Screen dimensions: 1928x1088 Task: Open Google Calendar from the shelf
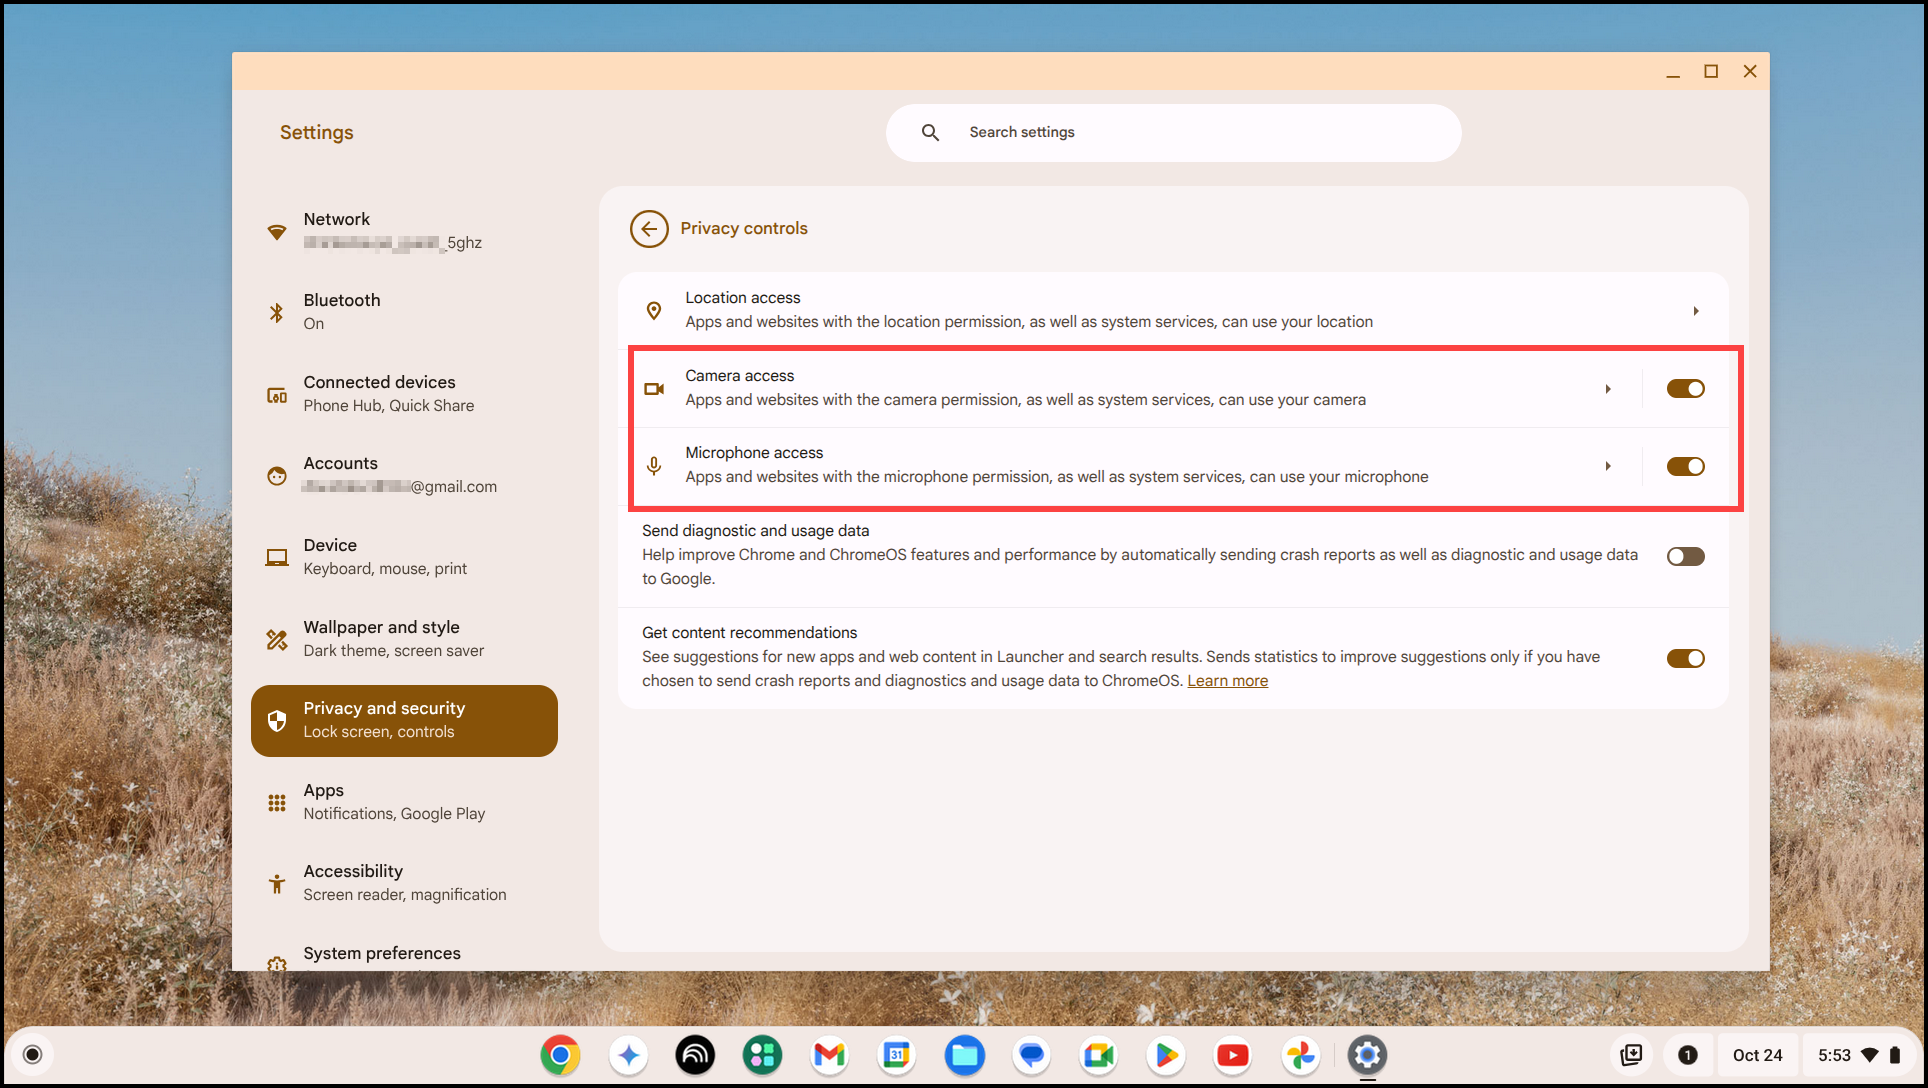point(897,1055)
